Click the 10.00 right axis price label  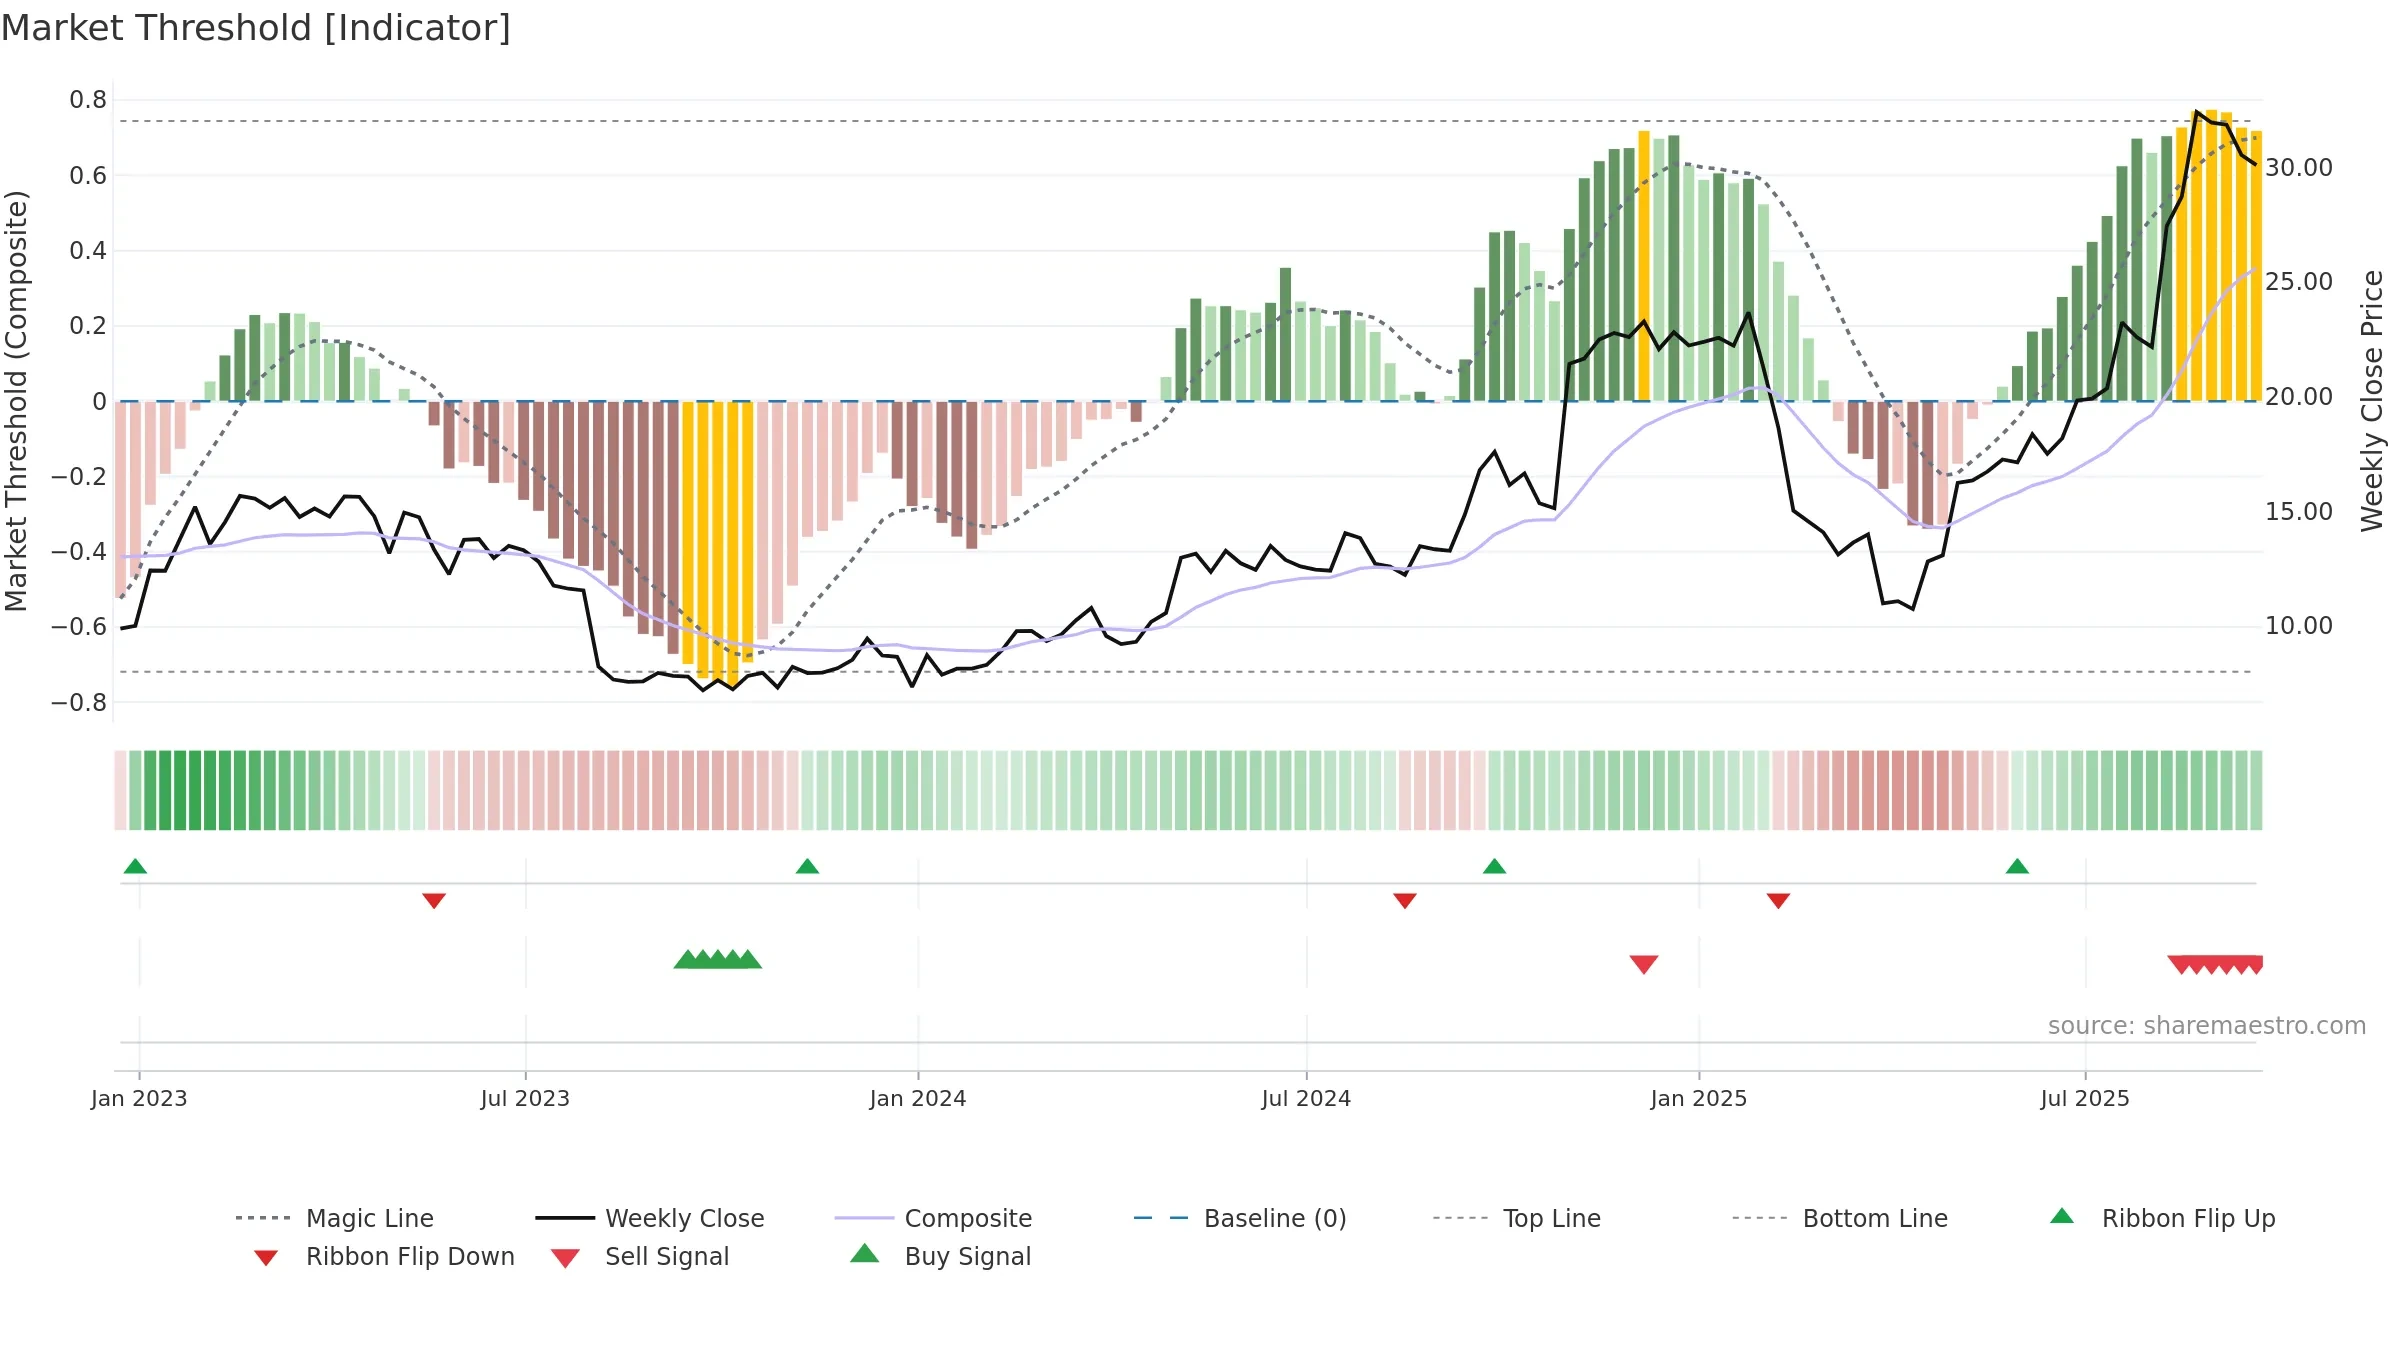tap(2299, 626)
